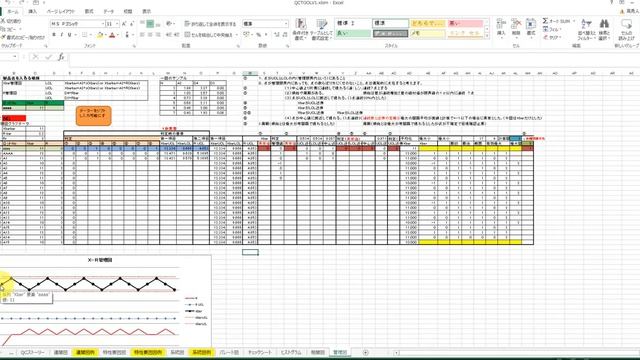Switch to the QCストーリー sheet tab
640x360 pixels.
click(32, 352)
